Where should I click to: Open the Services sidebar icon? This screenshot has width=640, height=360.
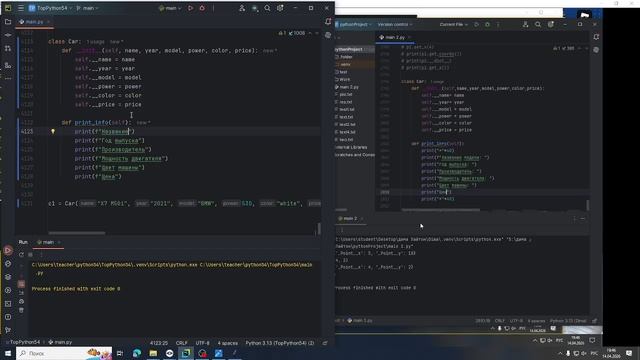pos(8,290)
